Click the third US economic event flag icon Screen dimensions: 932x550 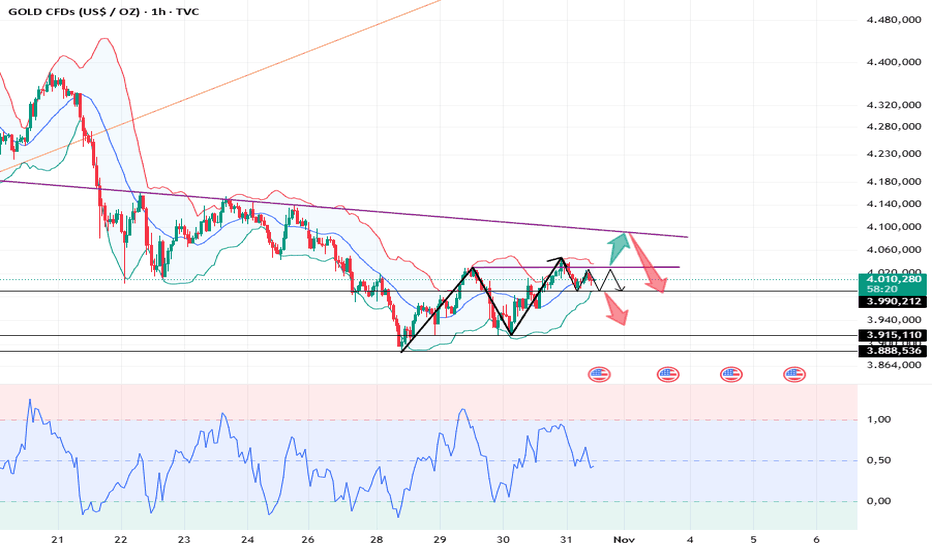coord(731,374)
